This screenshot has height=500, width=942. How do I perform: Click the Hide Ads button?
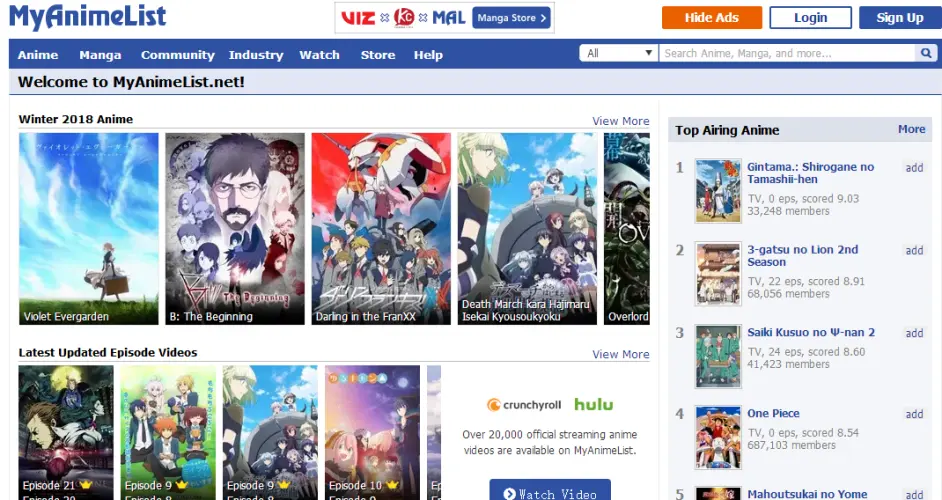click(712, 17)
